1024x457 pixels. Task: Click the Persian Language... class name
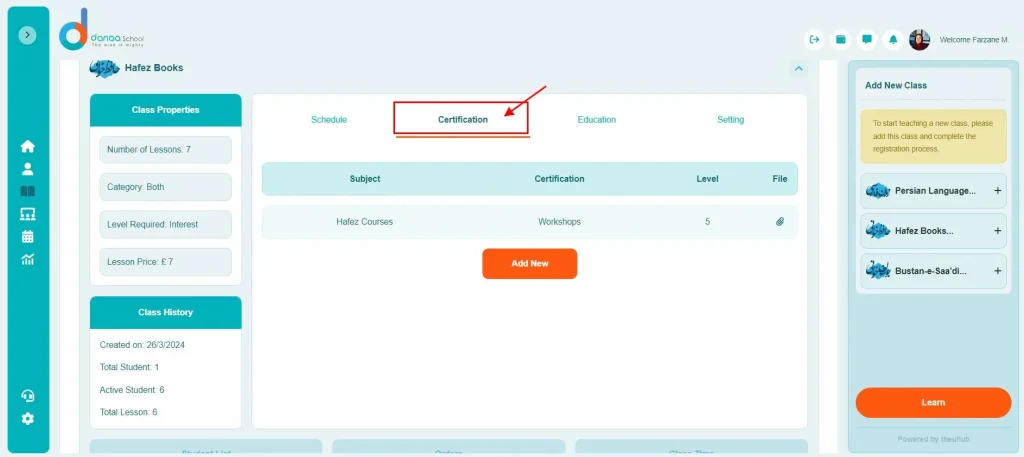click(x=935, y=191)
